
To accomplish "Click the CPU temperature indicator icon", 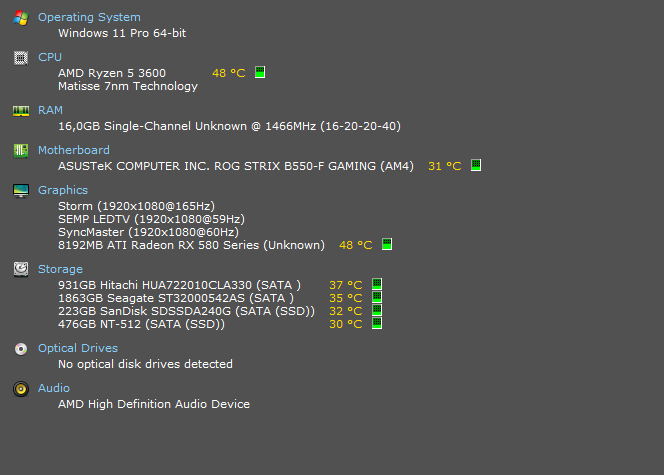I will click(x=260, y=72).
